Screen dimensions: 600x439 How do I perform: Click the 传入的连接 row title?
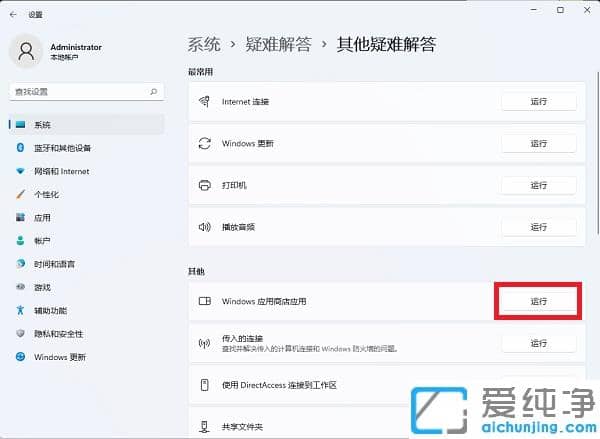[242, 338]
